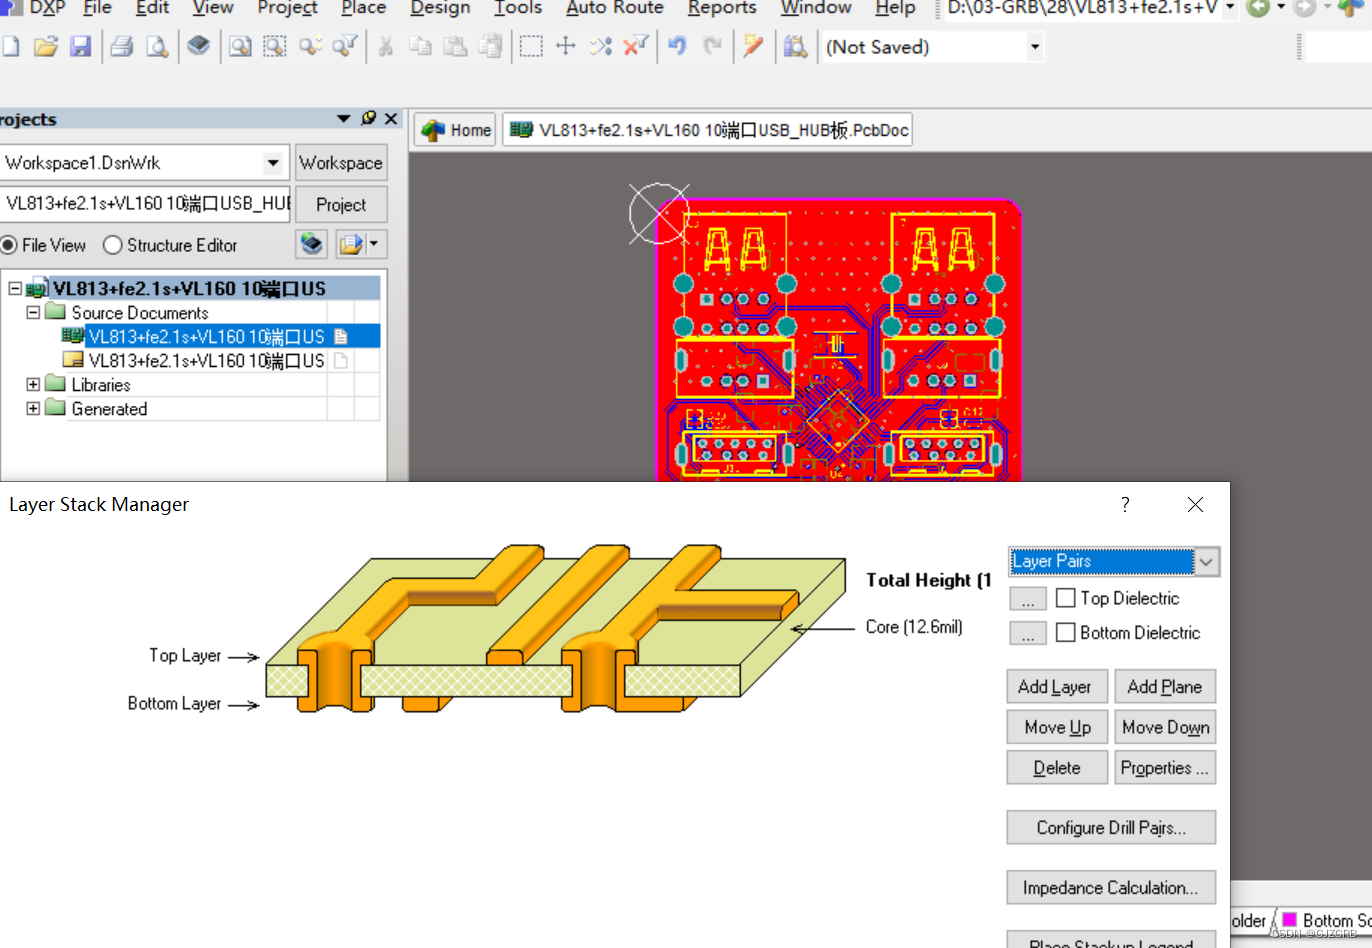Switch to the Home tab
Screen dimensions: 1372x948
454,129
